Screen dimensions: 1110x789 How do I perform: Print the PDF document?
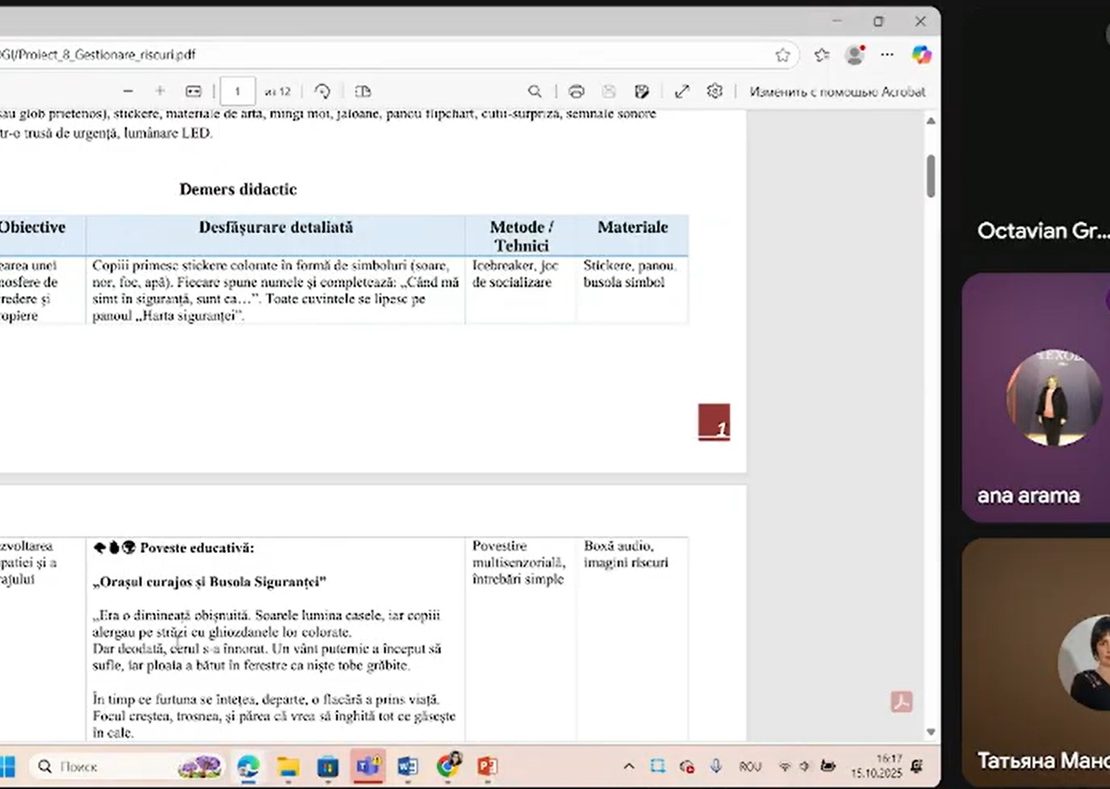576,91
